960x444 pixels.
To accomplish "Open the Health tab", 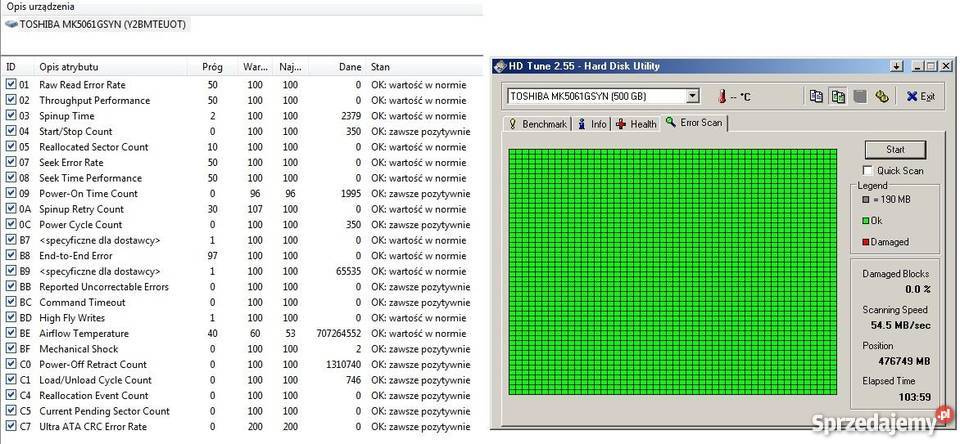I will tap(636, 124).
